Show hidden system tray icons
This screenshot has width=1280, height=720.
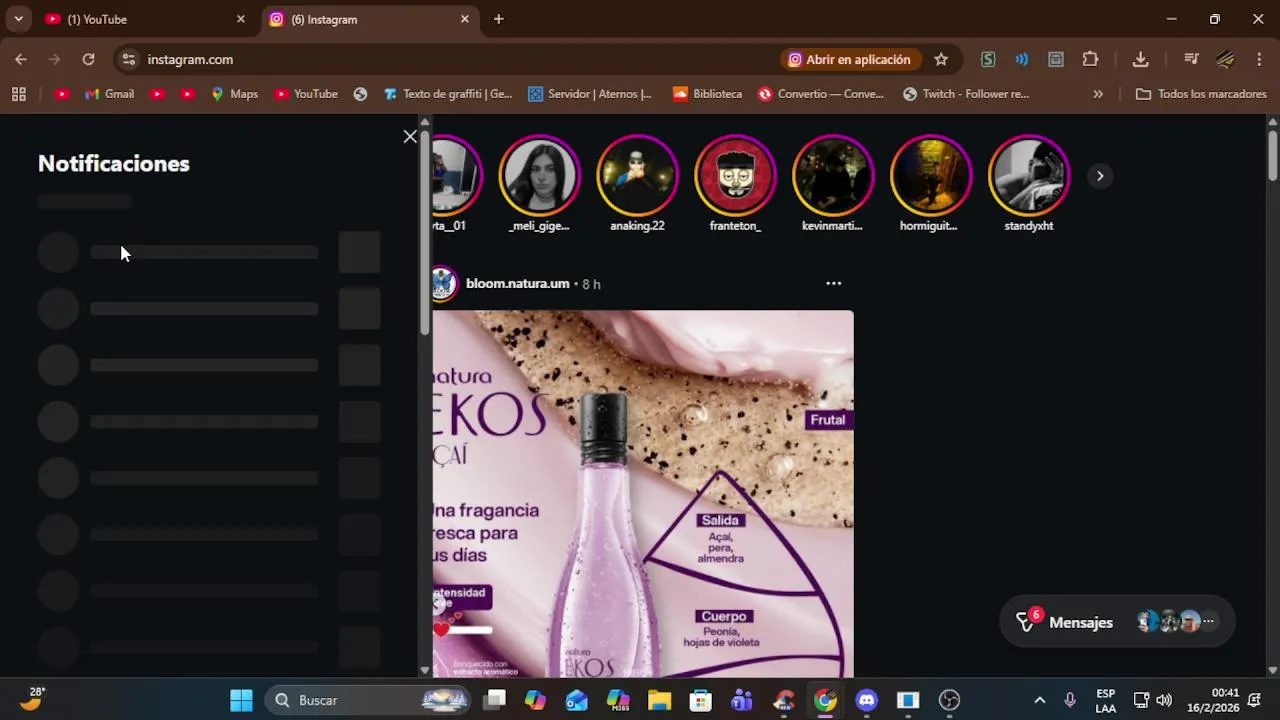1039,700
